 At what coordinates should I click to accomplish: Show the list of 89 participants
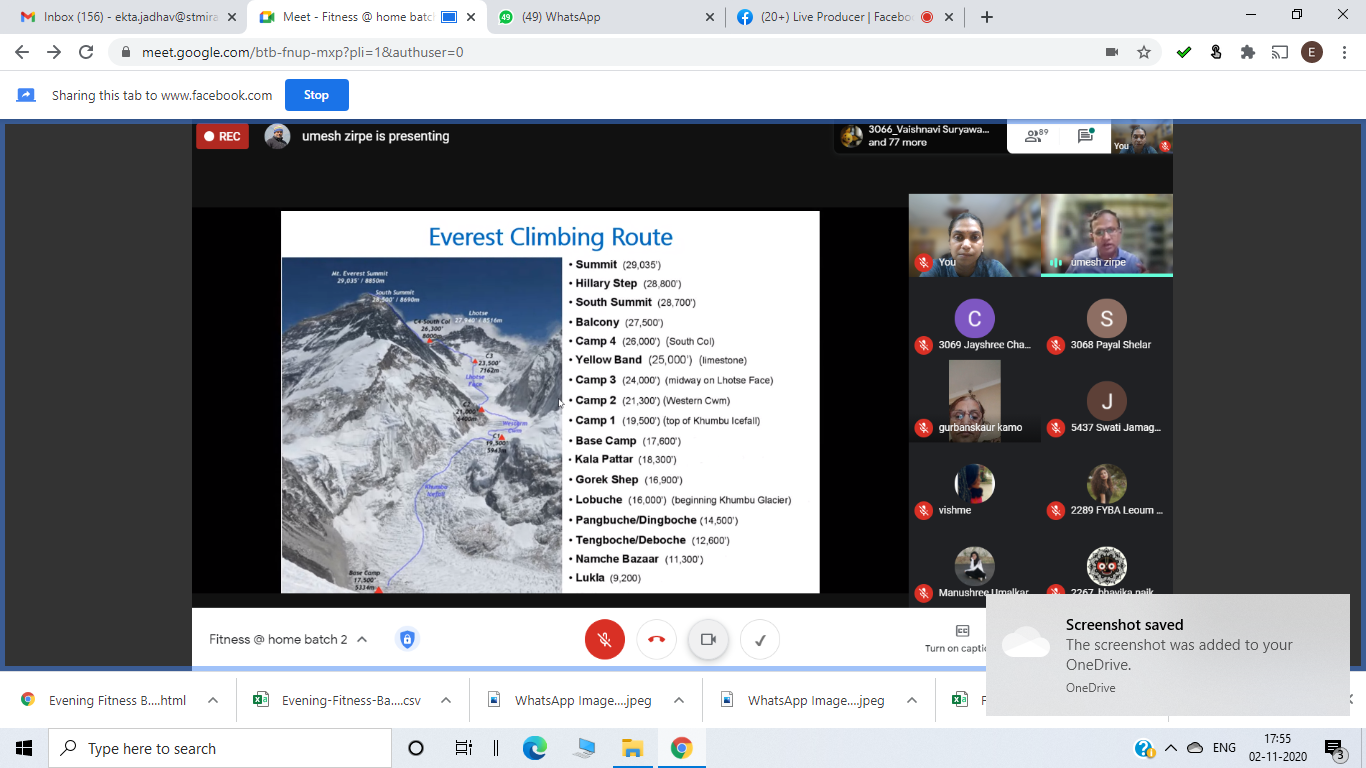[1033, 135]
